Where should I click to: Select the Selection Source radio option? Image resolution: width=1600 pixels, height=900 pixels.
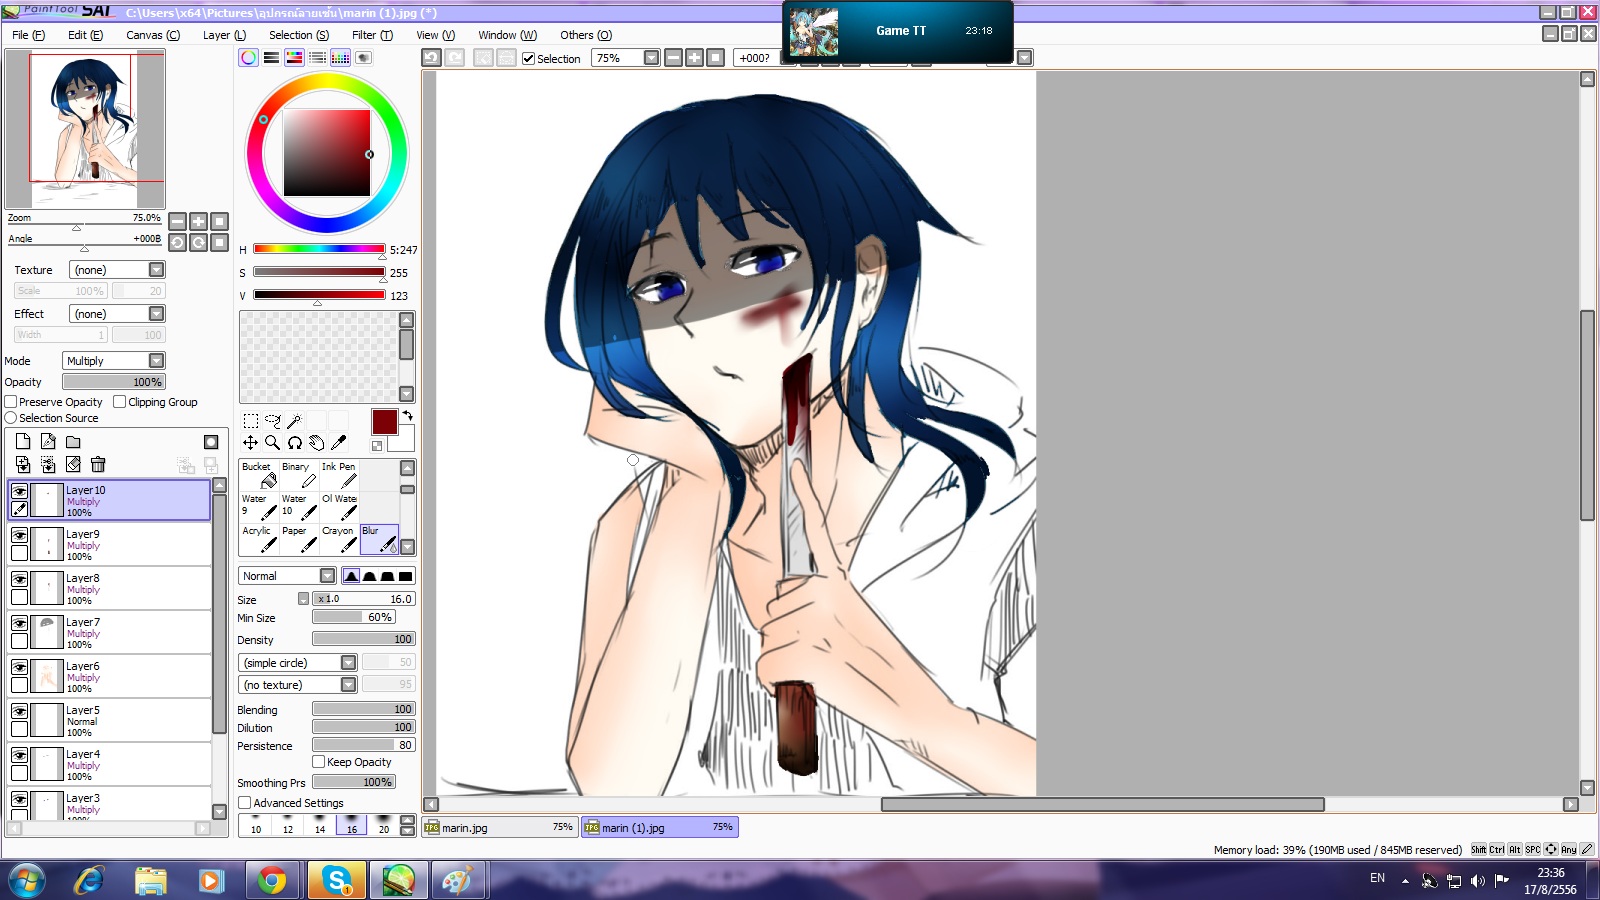(11, 418)
